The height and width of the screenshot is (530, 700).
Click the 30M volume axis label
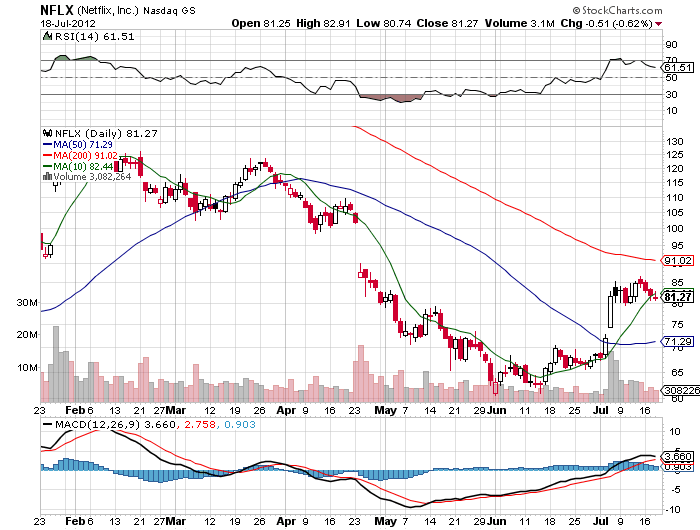27,303
